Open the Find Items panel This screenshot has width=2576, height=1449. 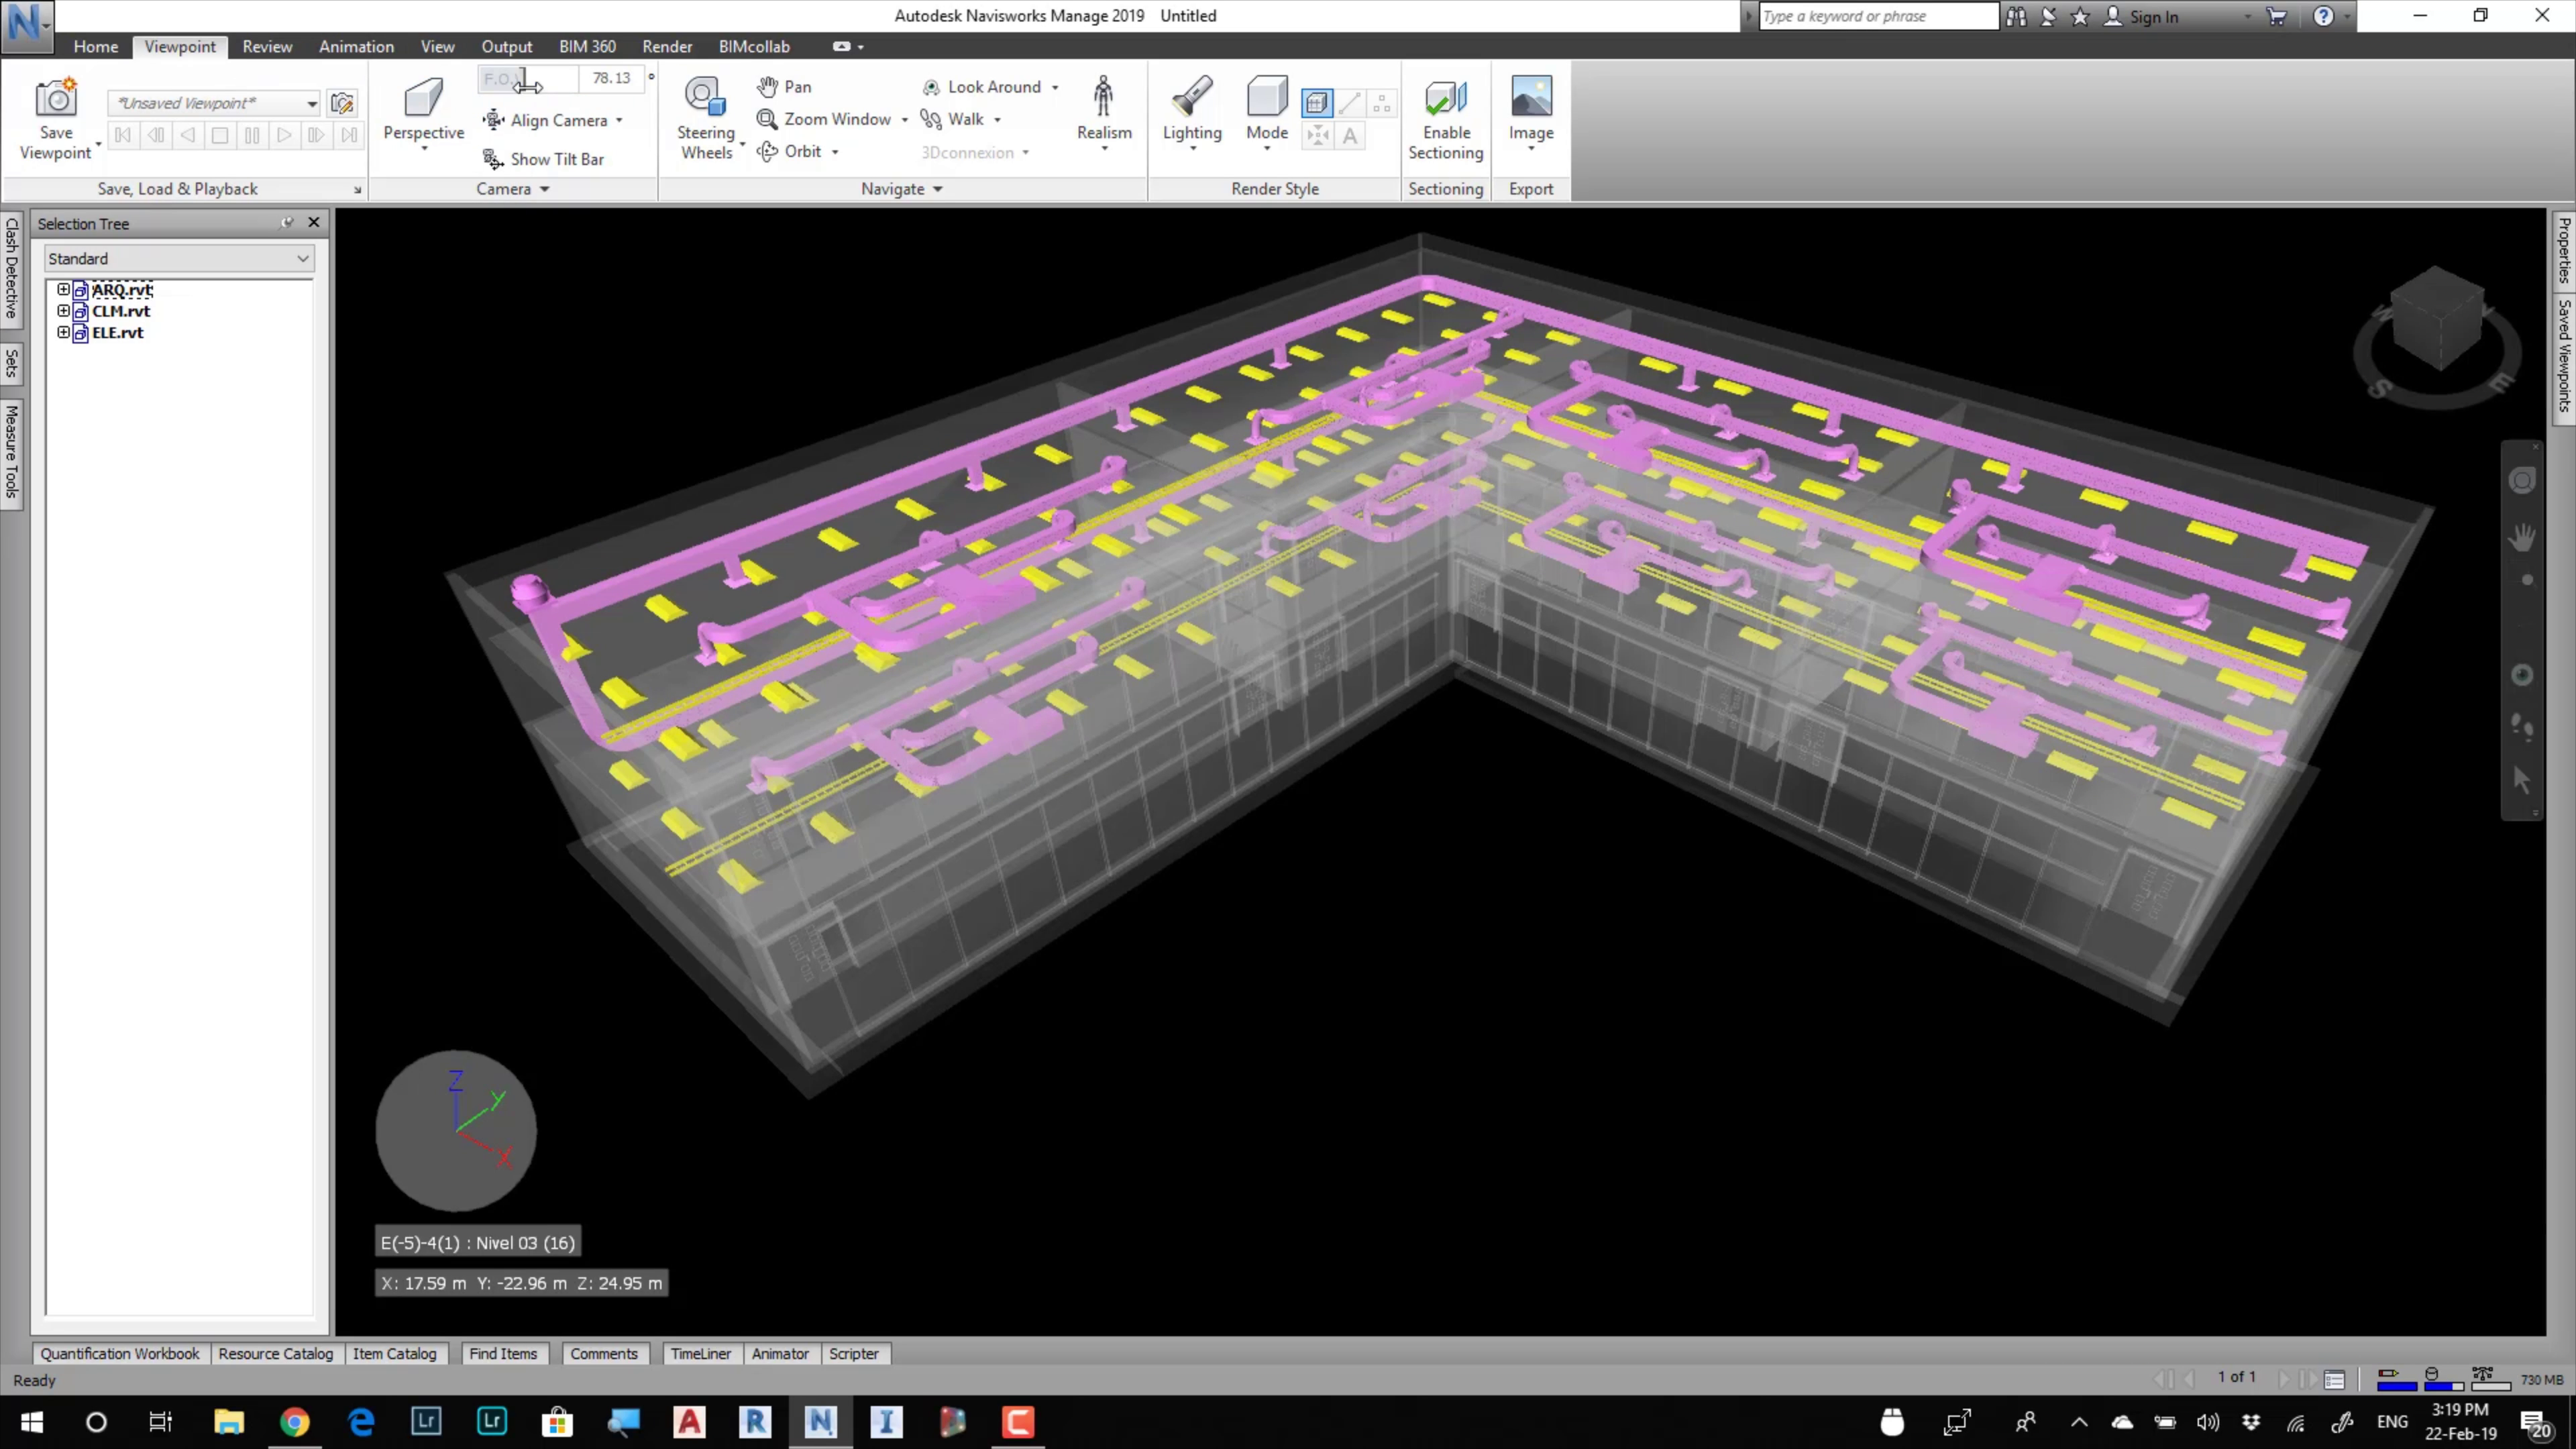(x=503, y=1354)
